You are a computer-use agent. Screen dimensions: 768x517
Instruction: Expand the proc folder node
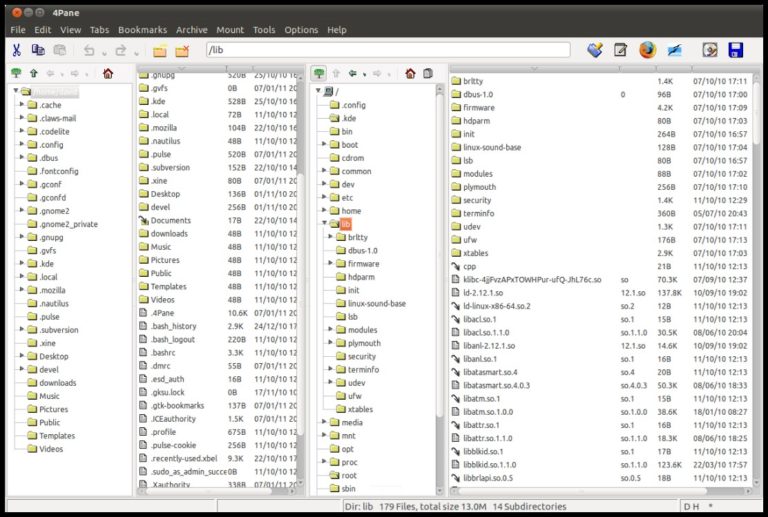pyautogui.click(x=324, y=462)
